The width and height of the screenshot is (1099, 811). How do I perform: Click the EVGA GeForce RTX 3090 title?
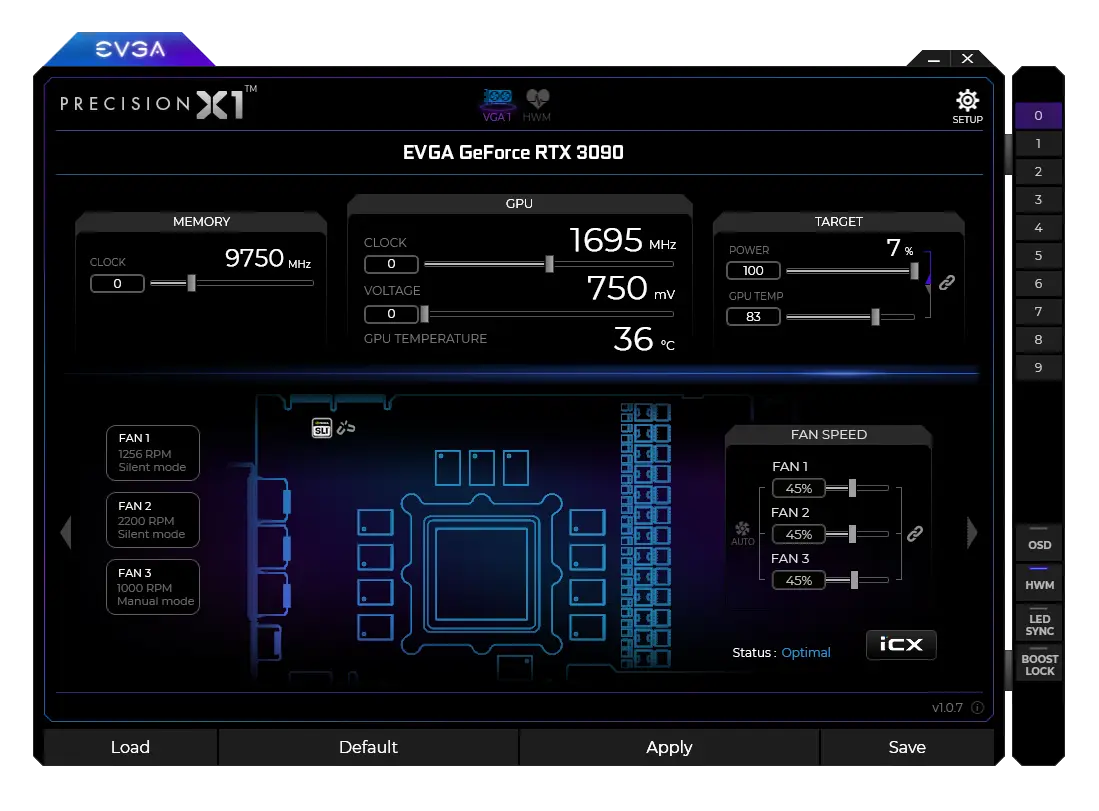pos(513,153)
